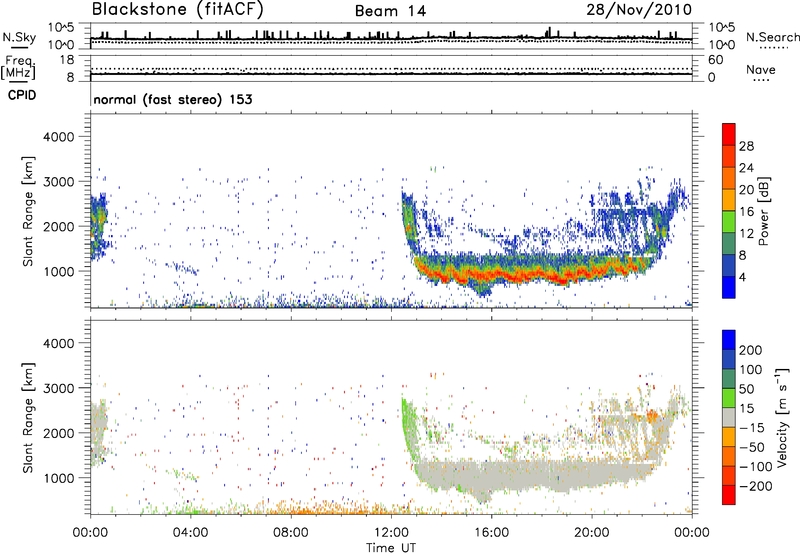
Task: Pick the blue 200 Velocity colorbar swatch
Action: [x=729, y=340]
